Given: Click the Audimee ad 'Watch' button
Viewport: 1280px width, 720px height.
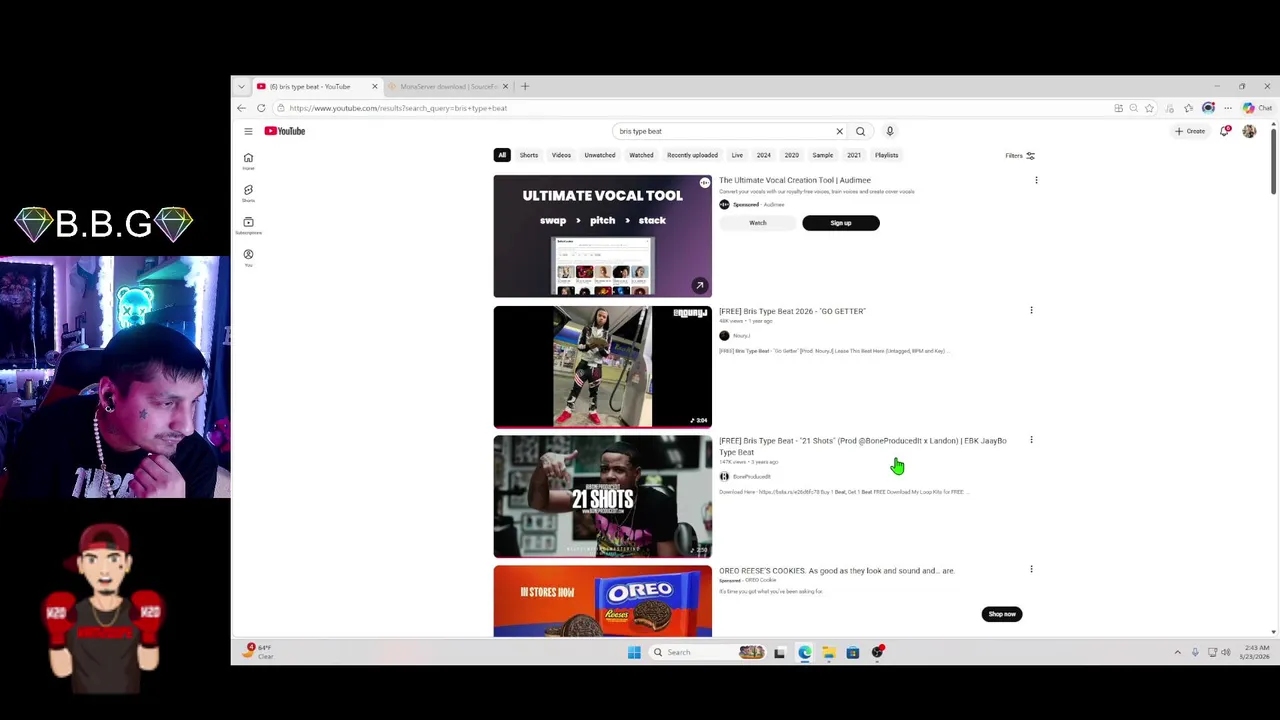Looking at the screenshot, I should tap(758, 223).
